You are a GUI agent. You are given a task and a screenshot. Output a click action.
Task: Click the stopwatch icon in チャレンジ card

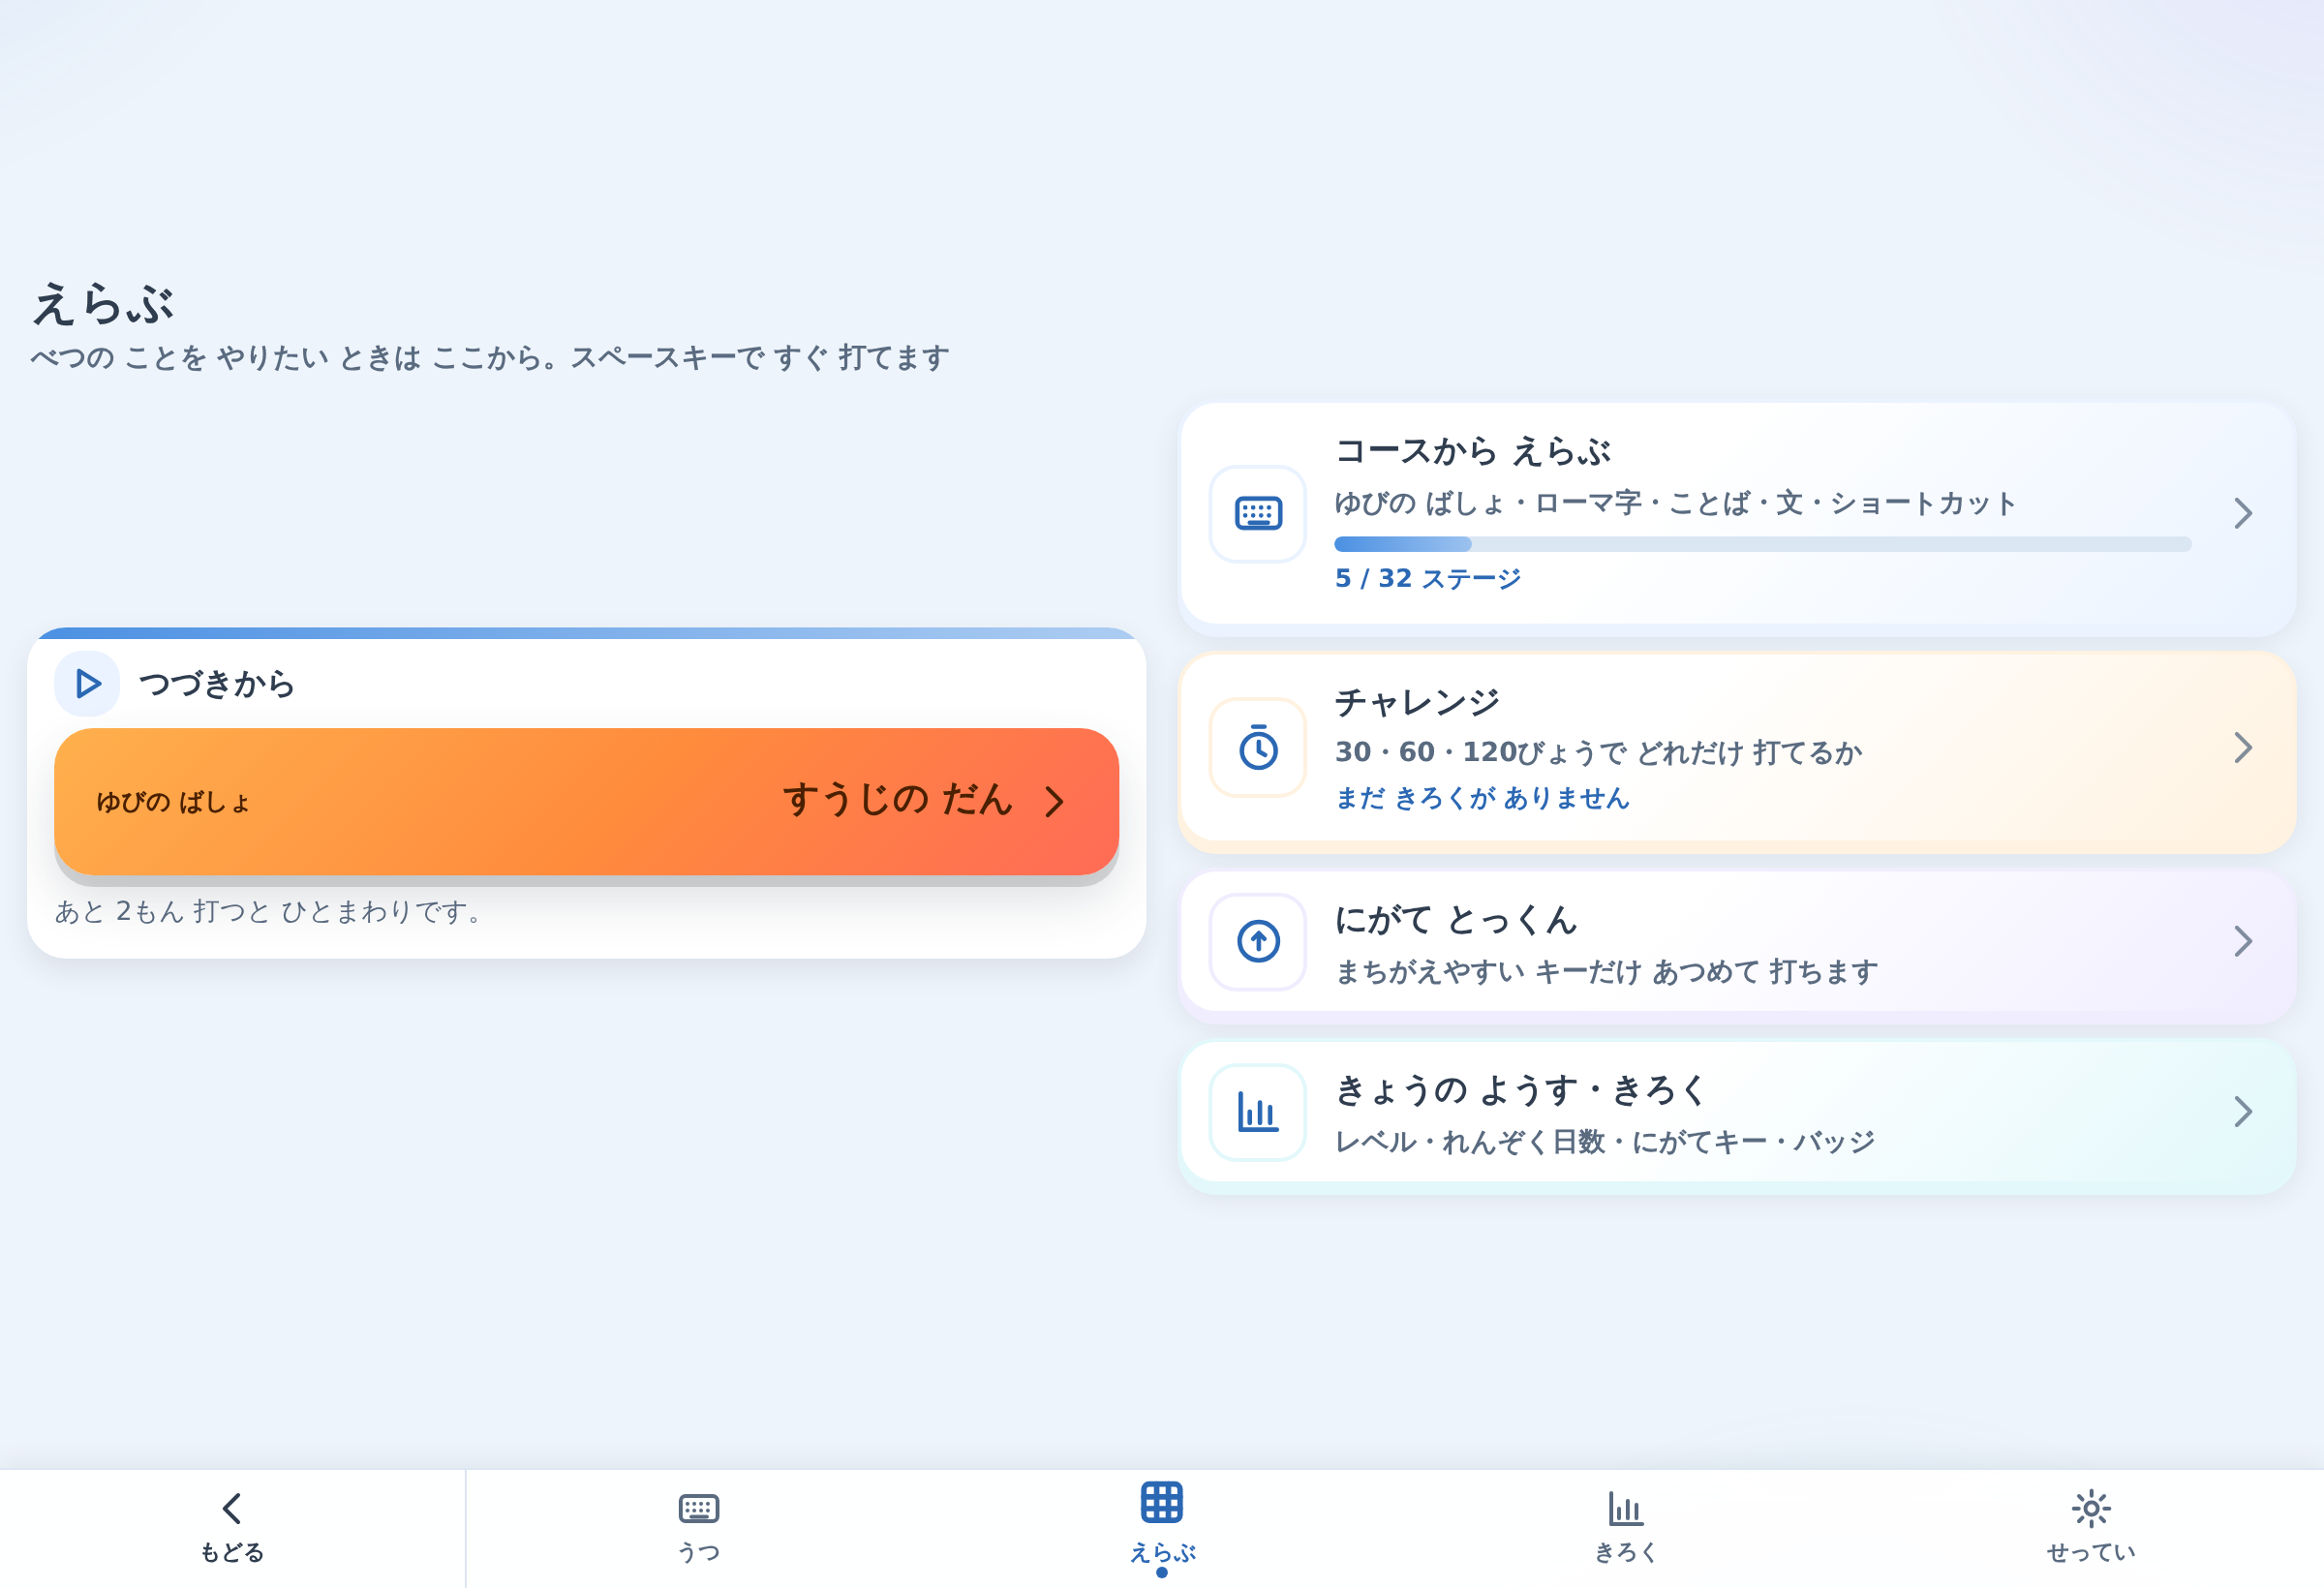[1258, 747]
